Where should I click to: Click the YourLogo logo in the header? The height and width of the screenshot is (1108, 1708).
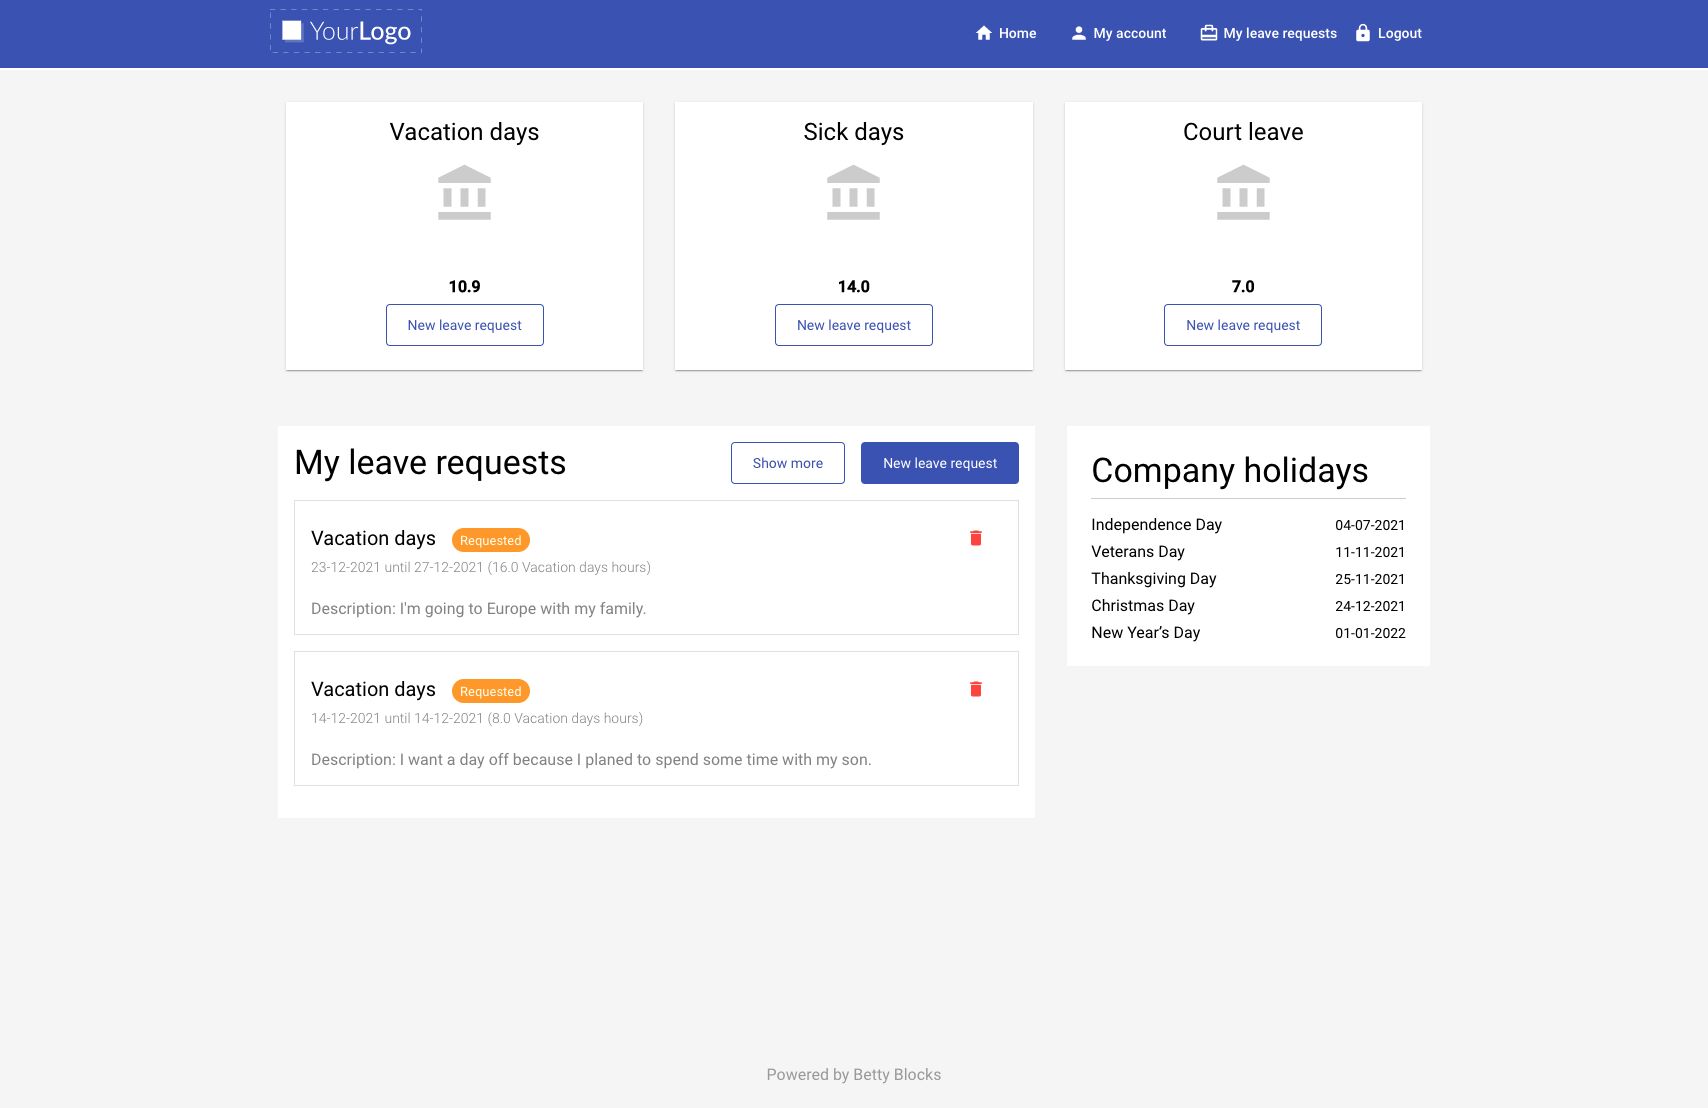pos(345,31)
